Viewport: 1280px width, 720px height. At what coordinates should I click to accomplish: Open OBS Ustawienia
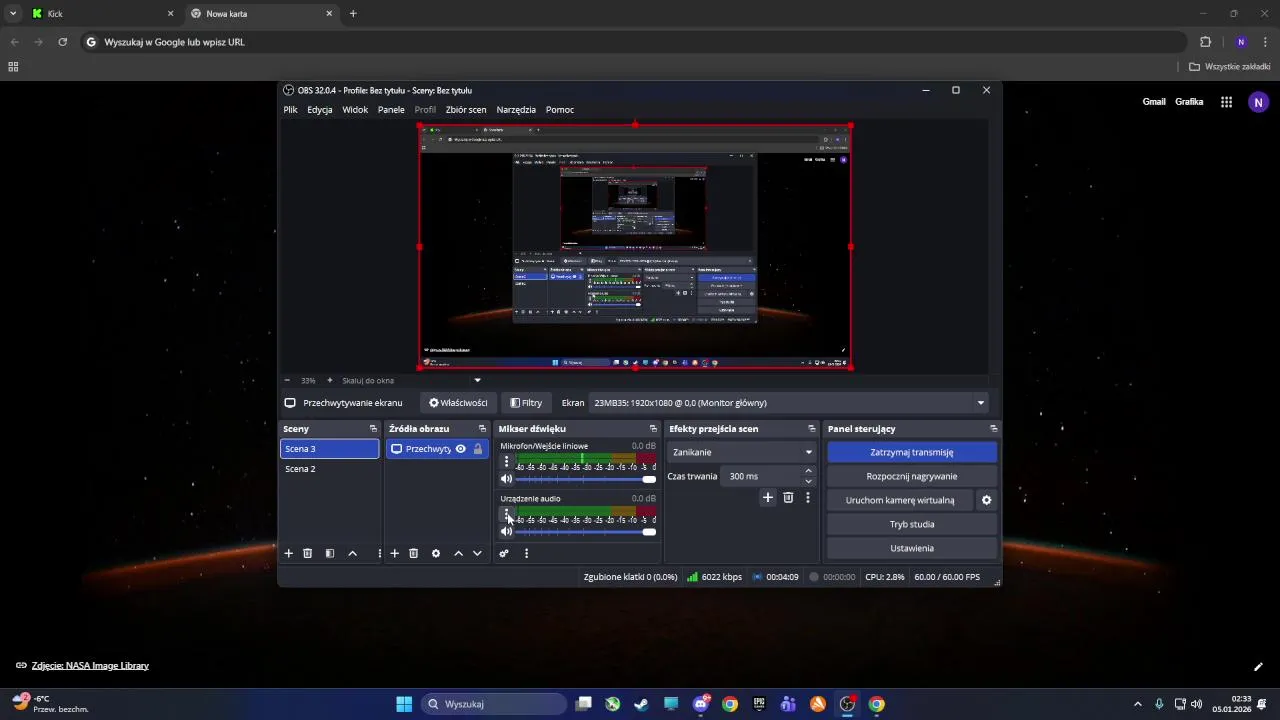click(912, 548)
